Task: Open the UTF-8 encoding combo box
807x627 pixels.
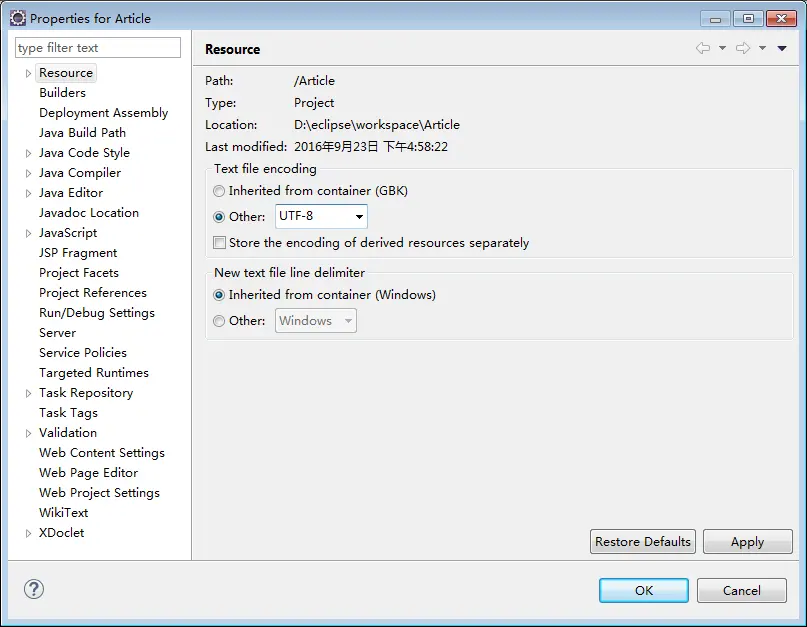Action: 321,216
